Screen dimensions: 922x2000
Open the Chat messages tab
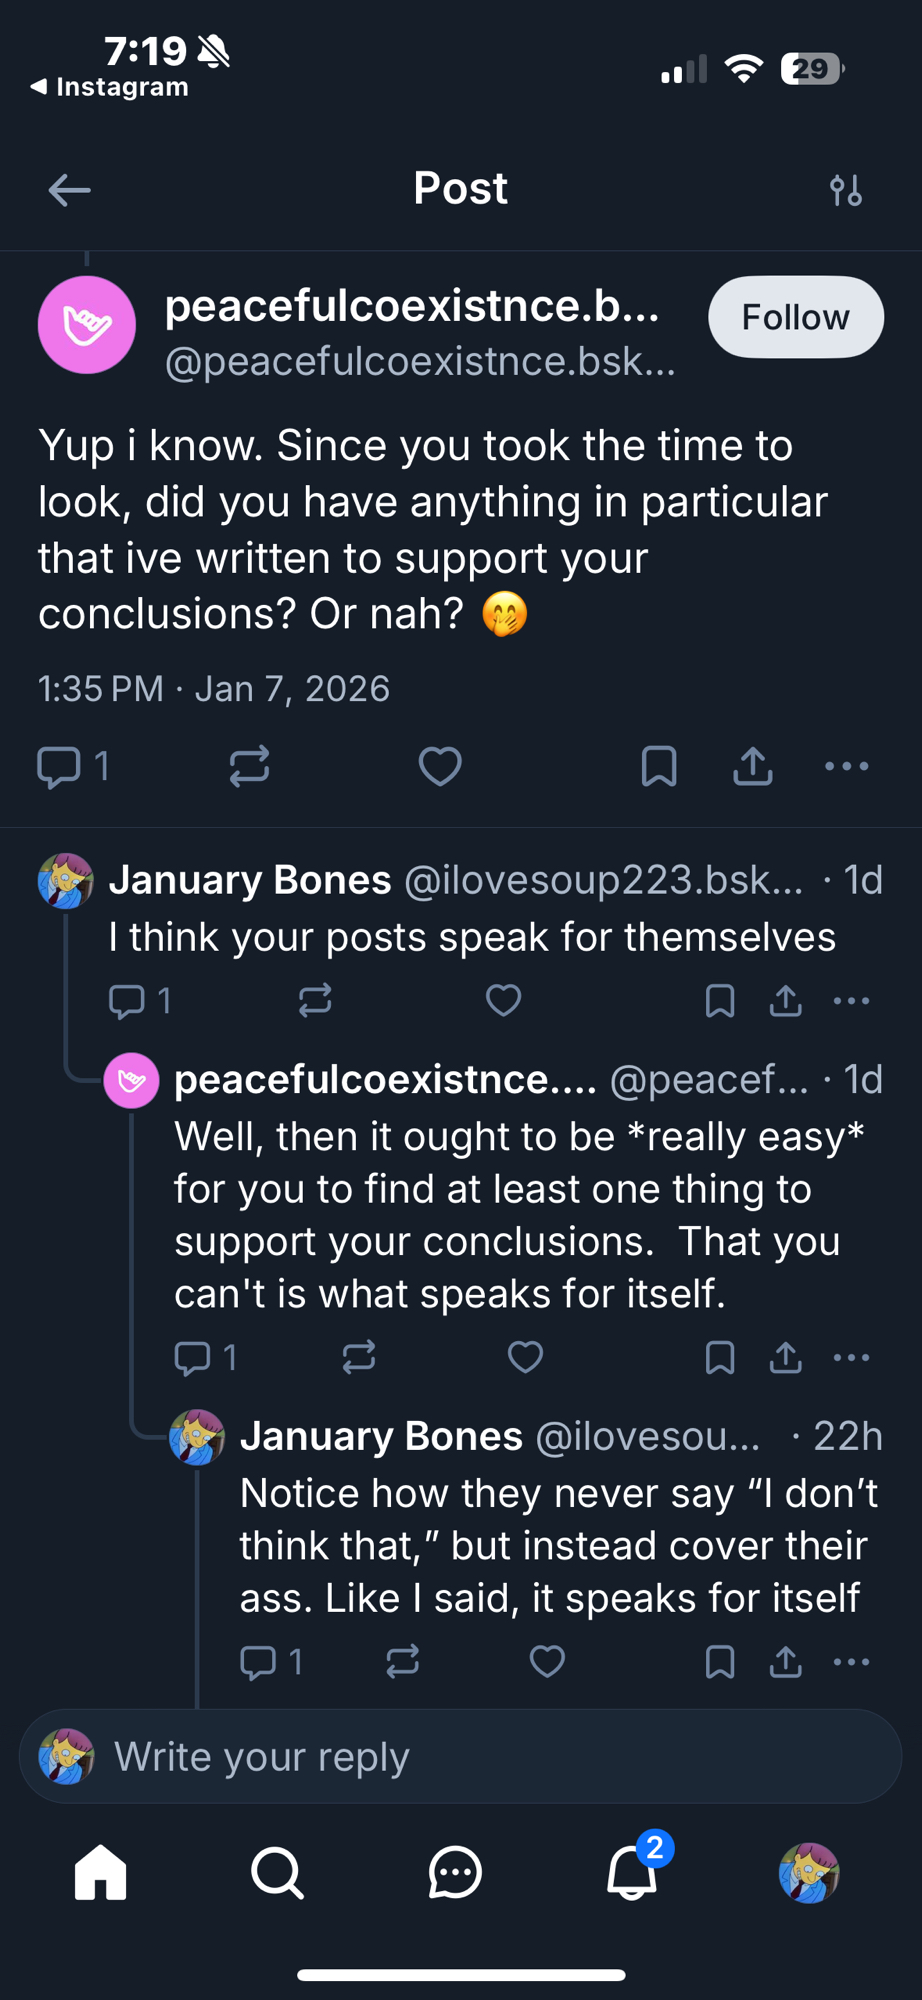point(455,1872)
